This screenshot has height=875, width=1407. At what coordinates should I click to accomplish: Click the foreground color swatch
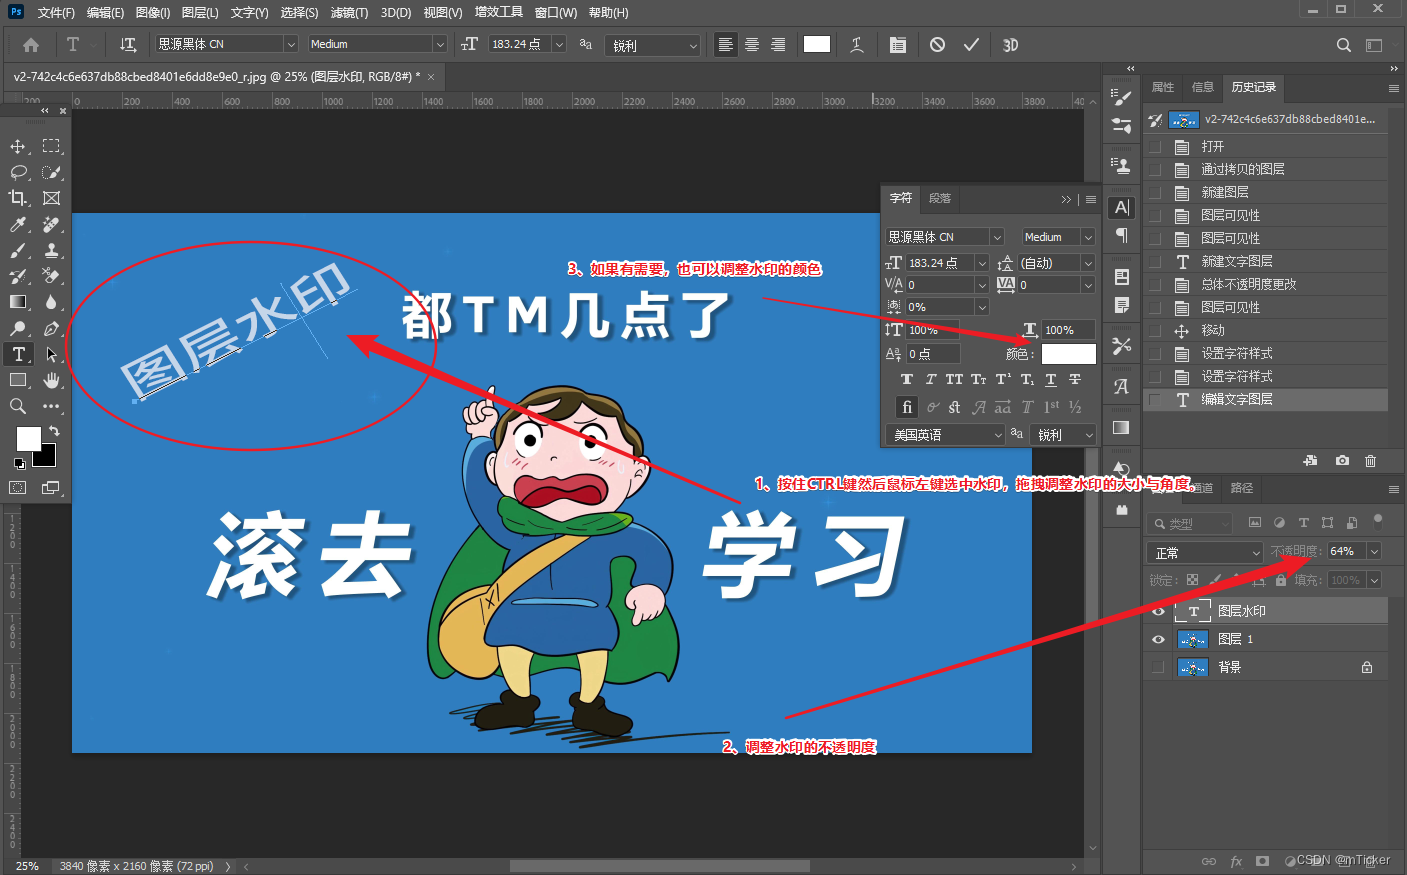pos(29,439)
